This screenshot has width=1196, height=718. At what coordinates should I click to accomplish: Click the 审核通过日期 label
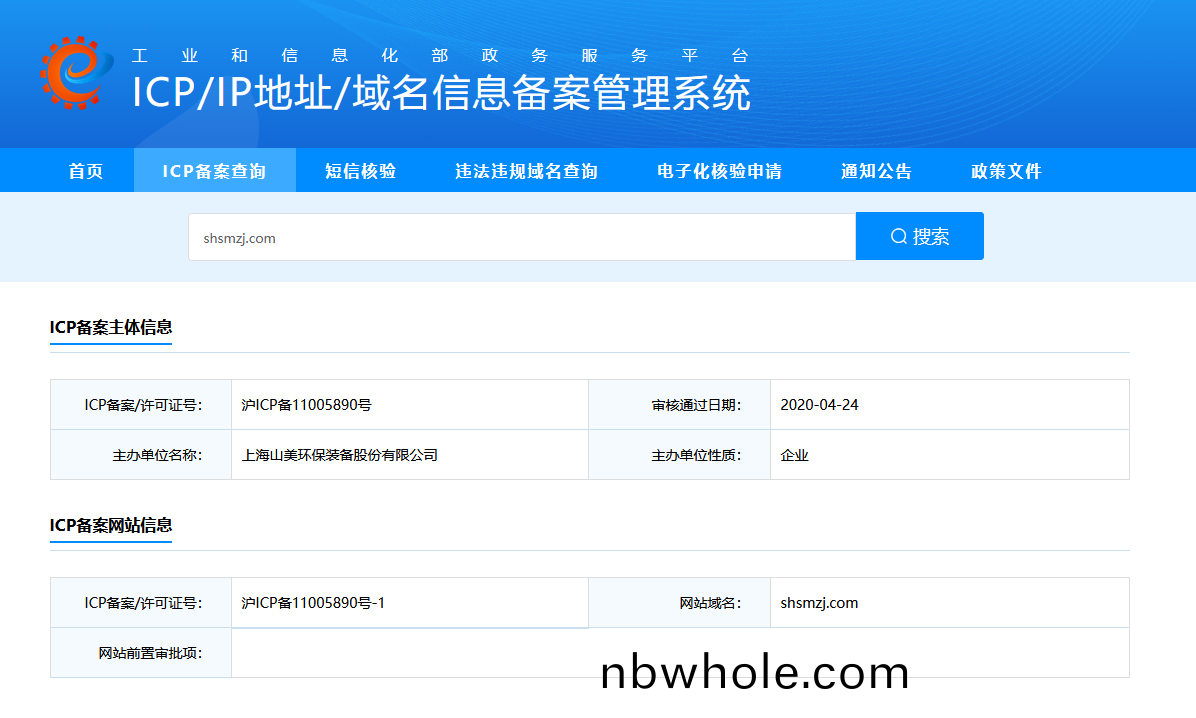(696, 405)
